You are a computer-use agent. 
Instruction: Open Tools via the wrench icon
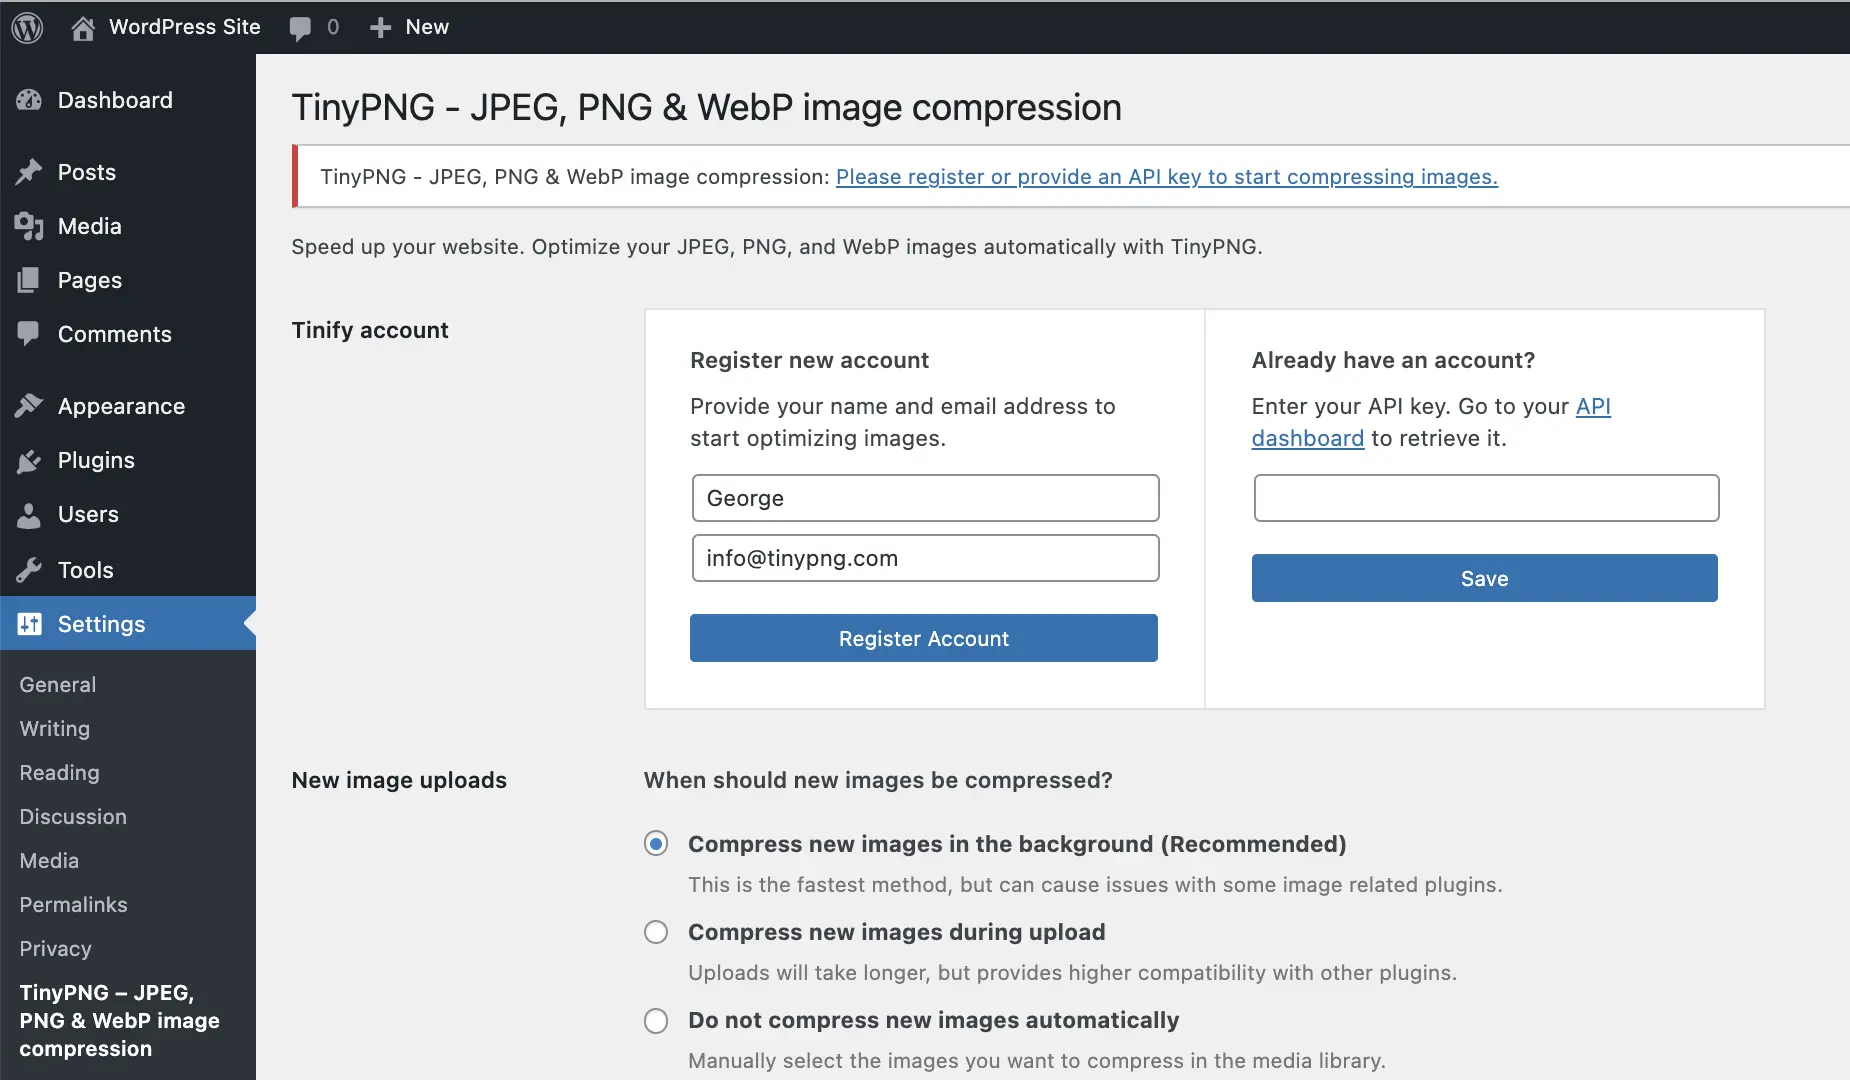point(29,569)
